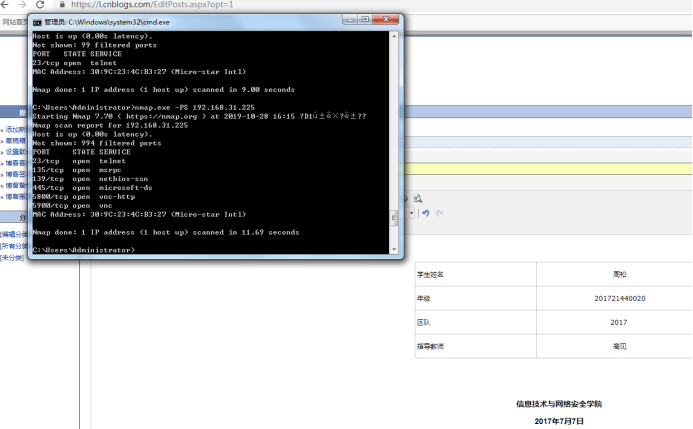Click the [未分类] category link
The height and width of the screenshot is (429, 693).
12,258
